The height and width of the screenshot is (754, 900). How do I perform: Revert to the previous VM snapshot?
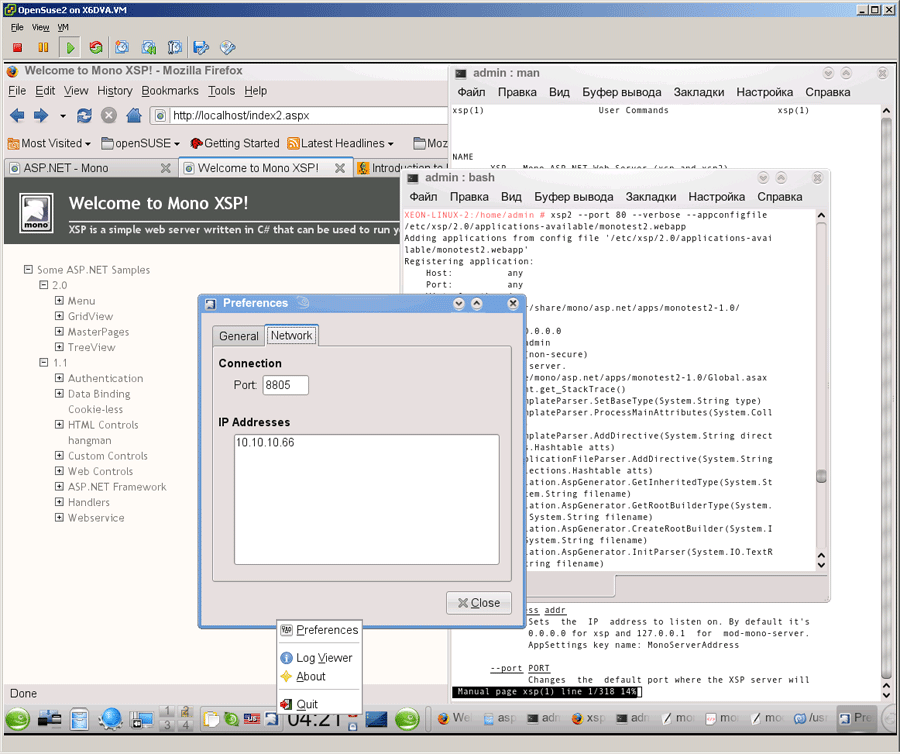click(149, 48)
